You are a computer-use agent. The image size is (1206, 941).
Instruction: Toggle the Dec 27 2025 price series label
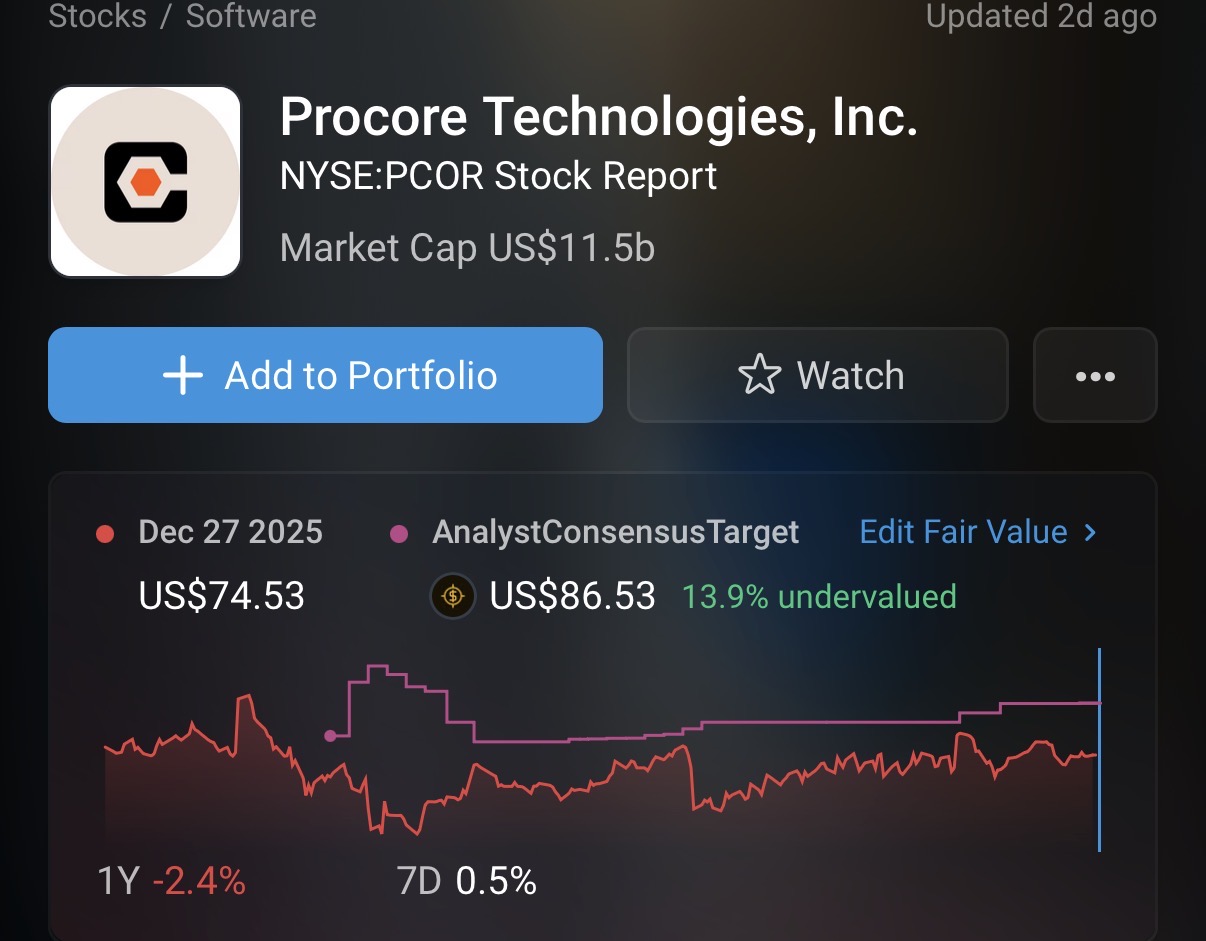click(230, 532)
